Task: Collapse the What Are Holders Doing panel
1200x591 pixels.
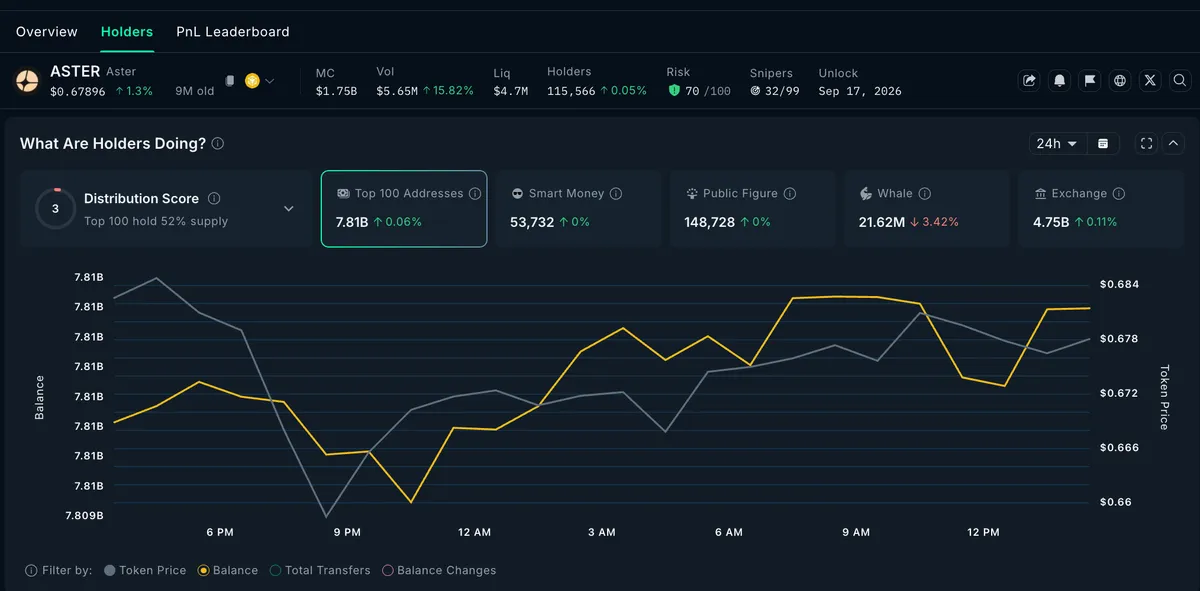Action: (1174, 144)
